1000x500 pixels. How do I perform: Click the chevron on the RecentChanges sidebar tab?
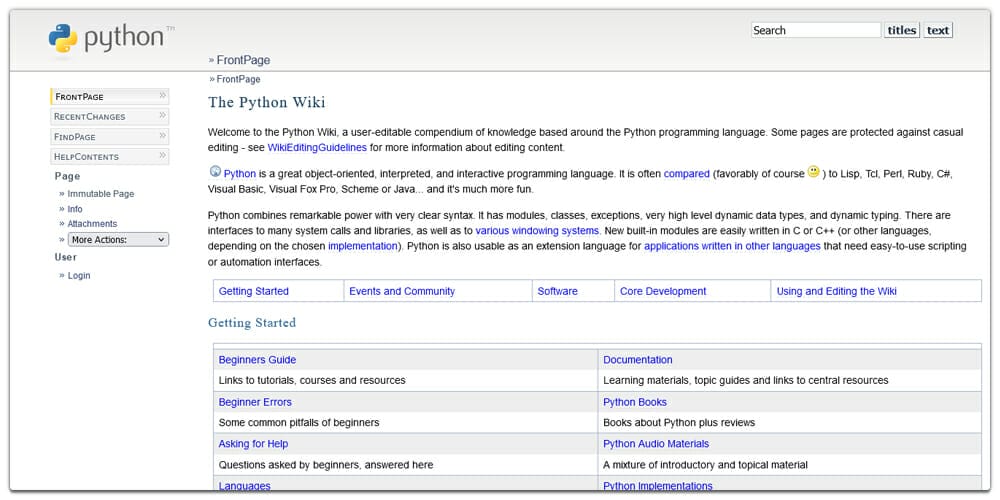point(163,115)
